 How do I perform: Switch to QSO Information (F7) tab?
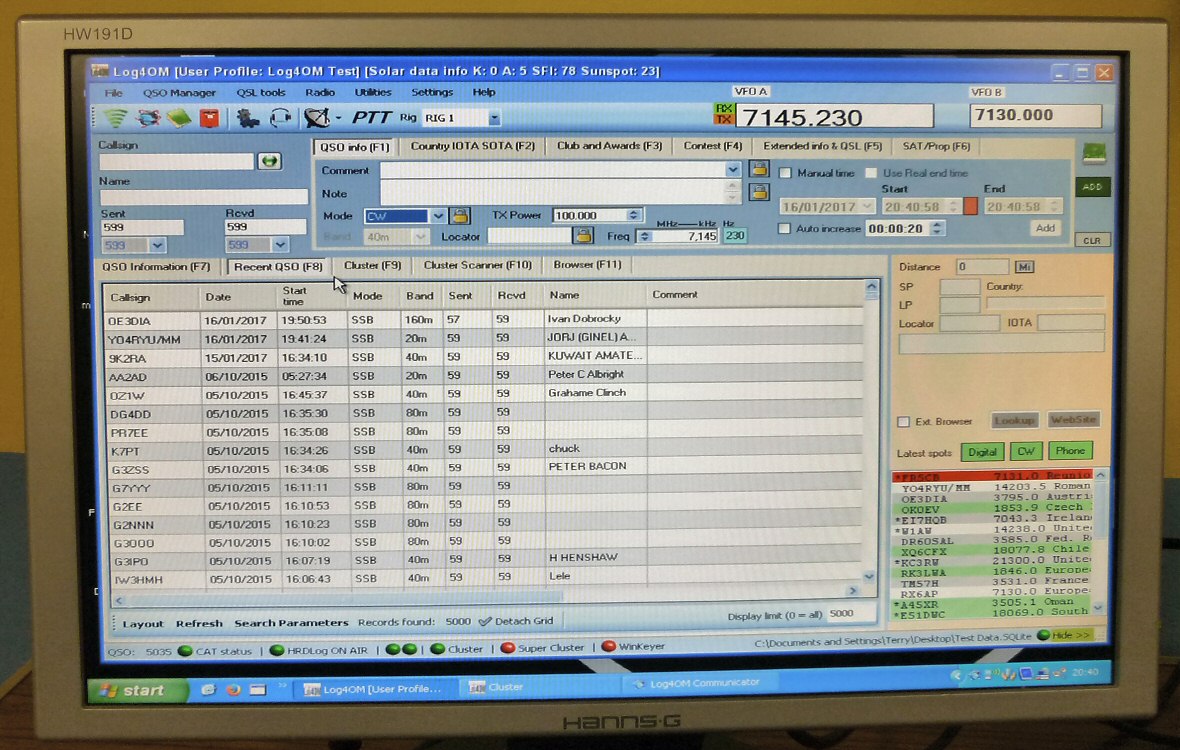[x=157, y=266]
